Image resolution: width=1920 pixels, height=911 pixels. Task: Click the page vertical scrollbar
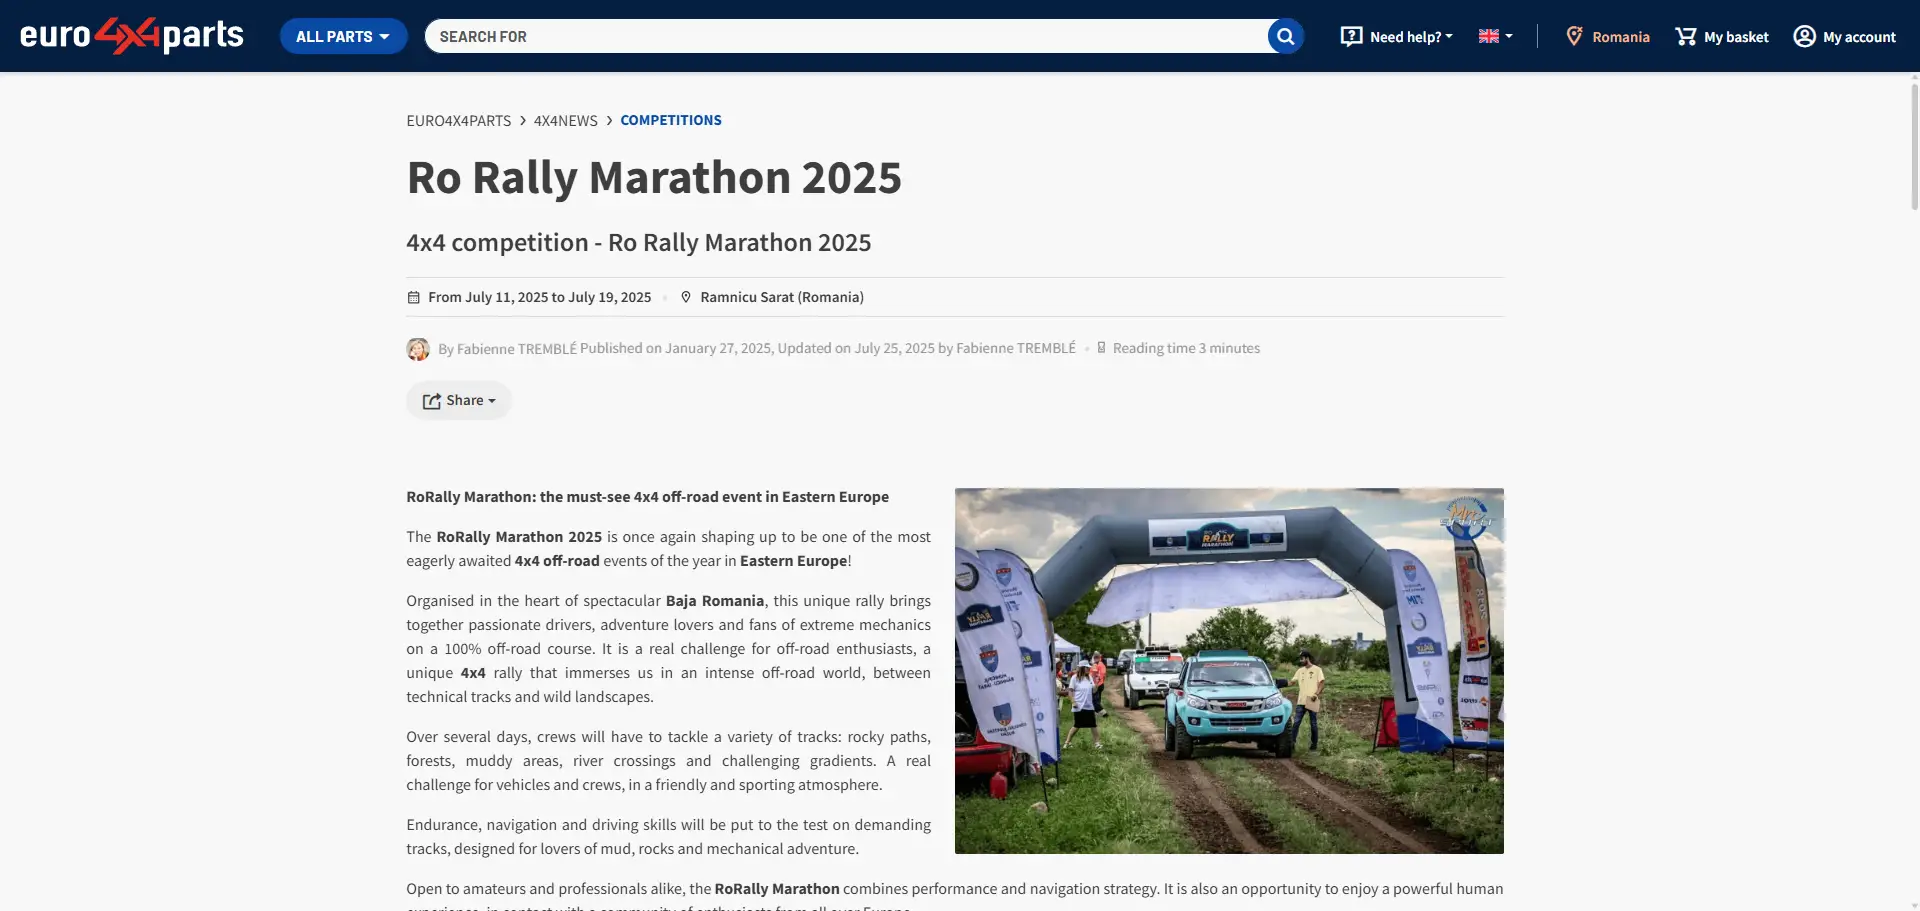(x=1914, y=147)
